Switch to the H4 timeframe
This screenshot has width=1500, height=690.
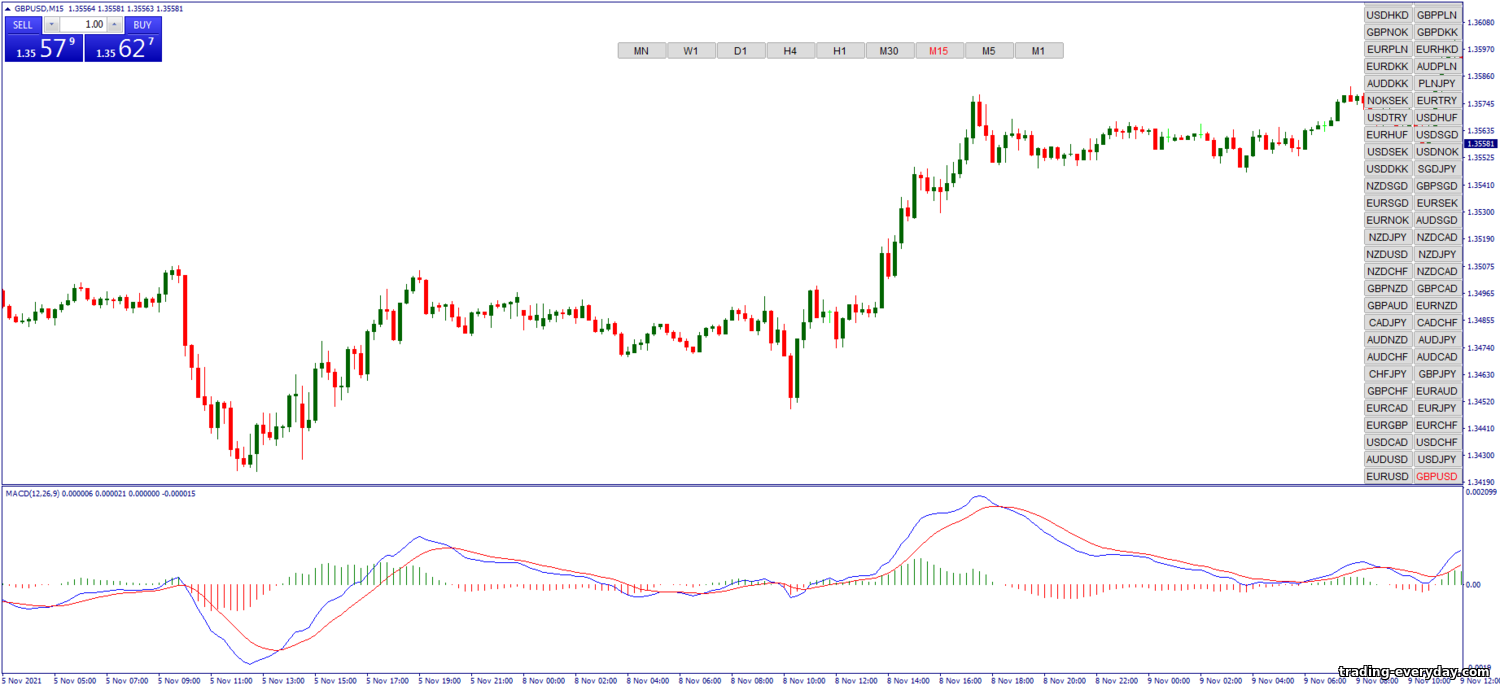click(790, 50)
